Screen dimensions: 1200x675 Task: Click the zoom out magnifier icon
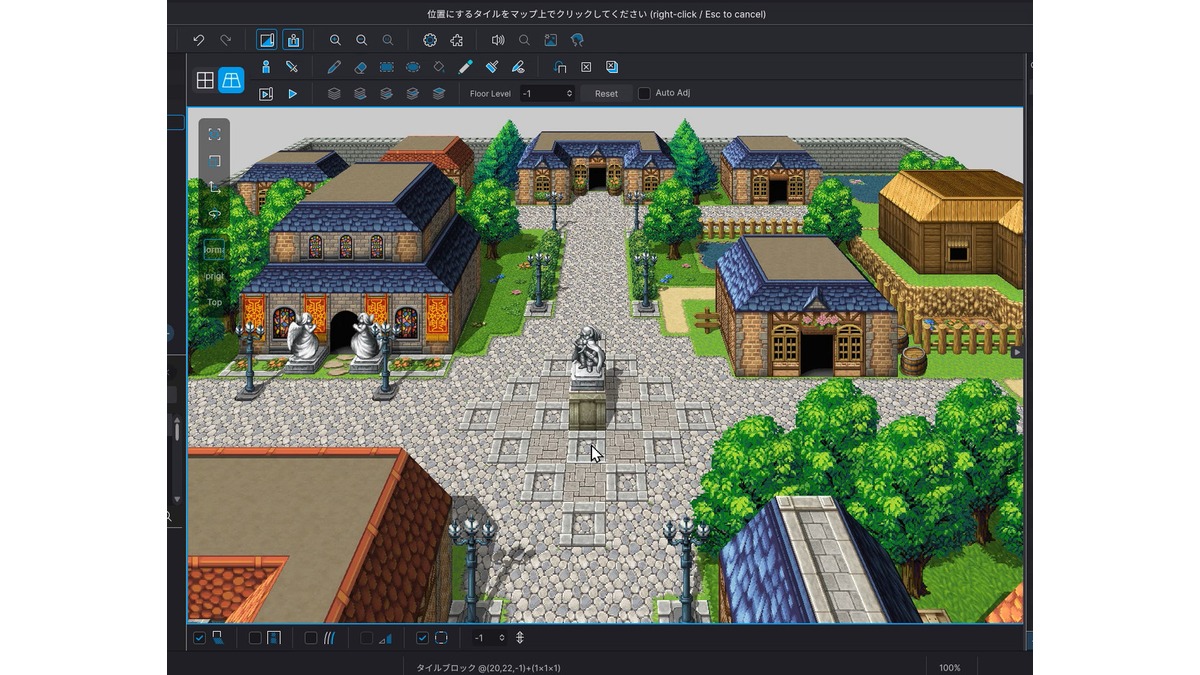tap(362, 40)
